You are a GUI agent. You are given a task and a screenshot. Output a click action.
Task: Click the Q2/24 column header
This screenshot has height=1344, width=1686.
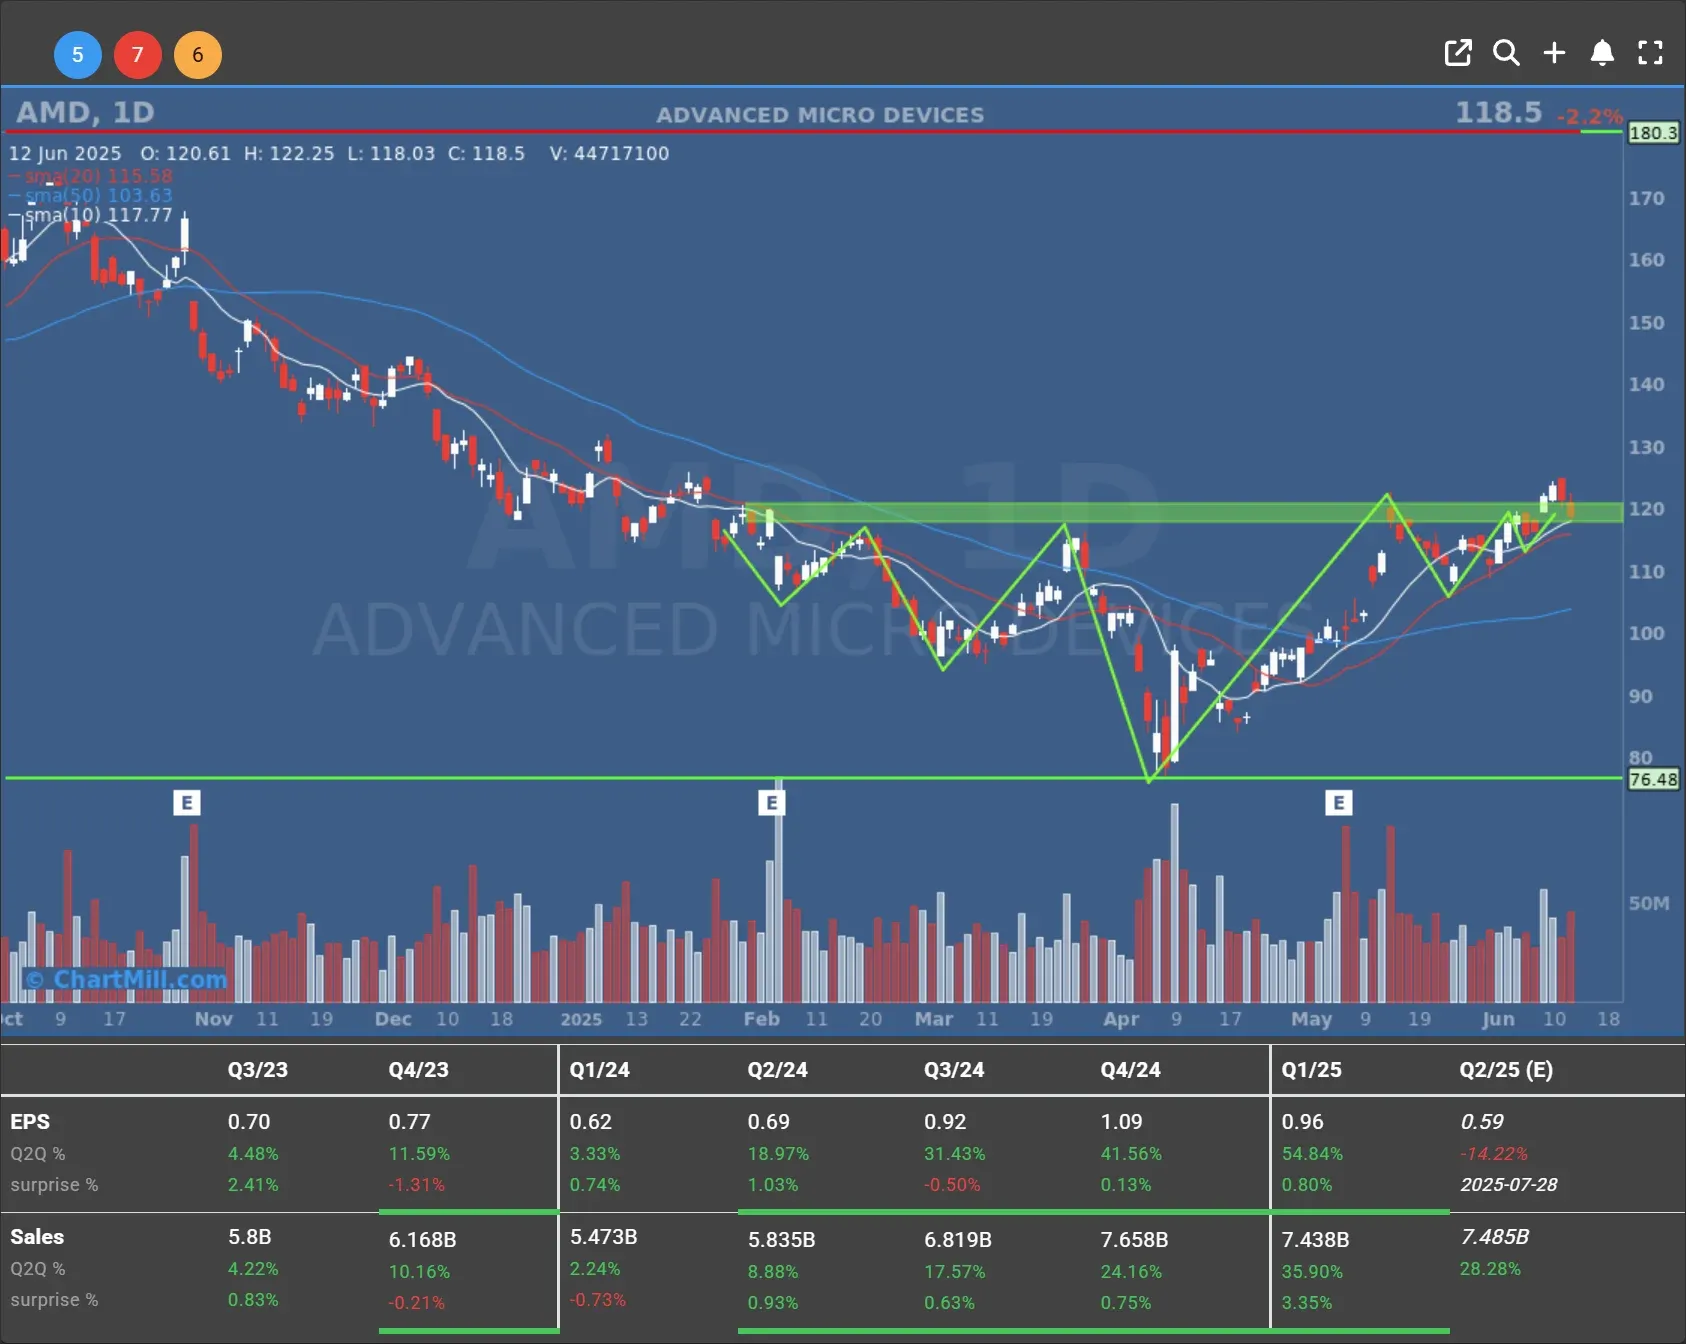pyautogui.click(x=777, y=1070)
